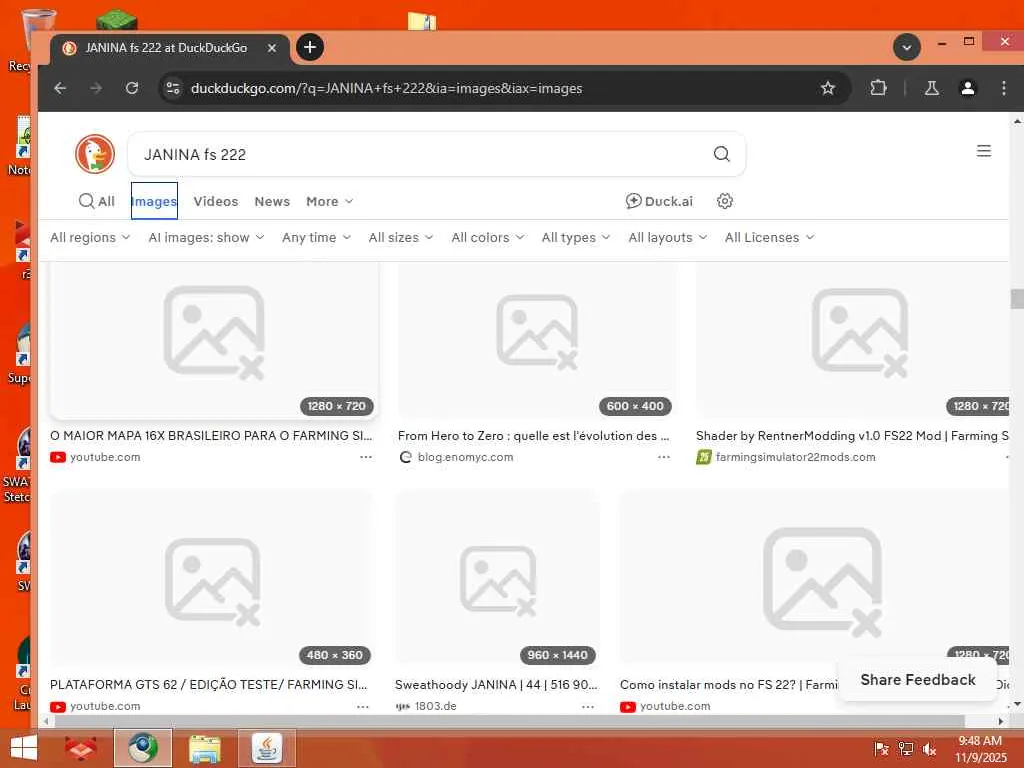
Task: Open the Extensions puzzle icon
Action: coord(878,88)
